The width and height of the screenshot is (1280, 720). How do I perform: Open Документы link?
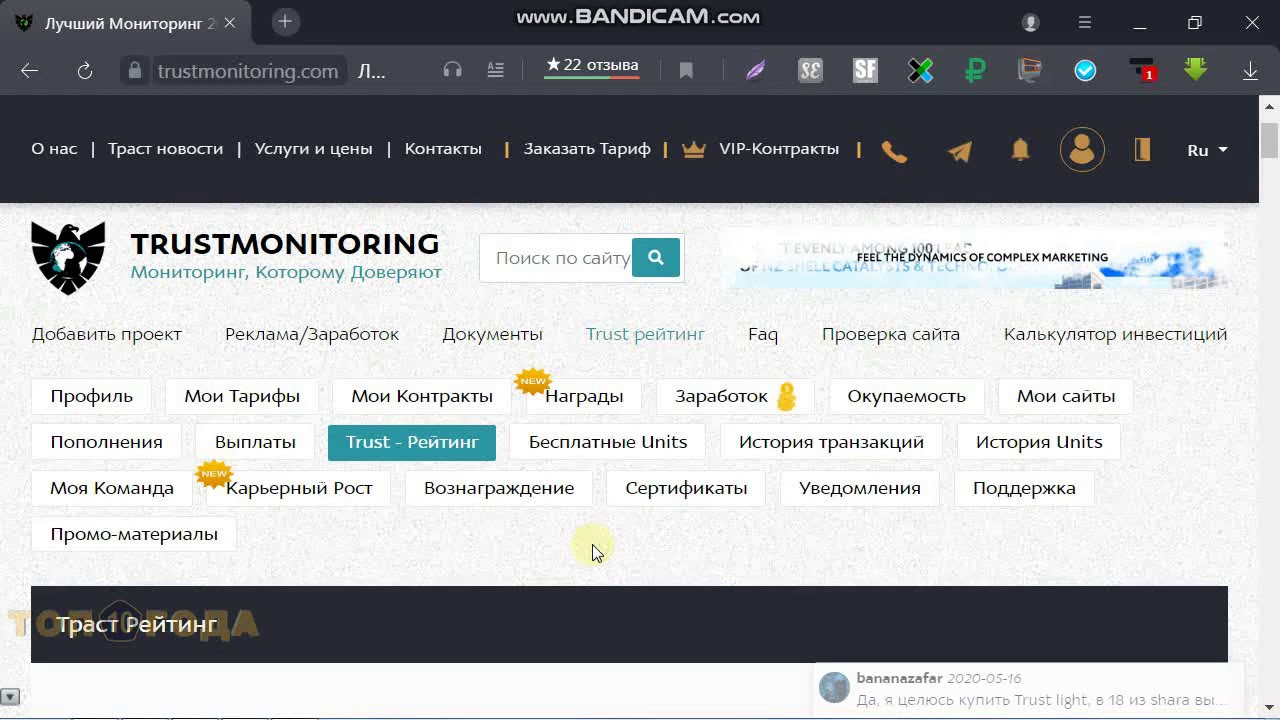[x=492, y=334]
